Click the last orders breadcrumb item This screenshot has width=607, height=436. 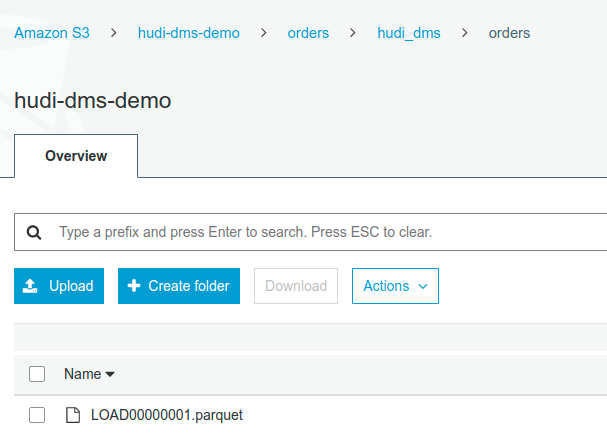coord(509,33)
